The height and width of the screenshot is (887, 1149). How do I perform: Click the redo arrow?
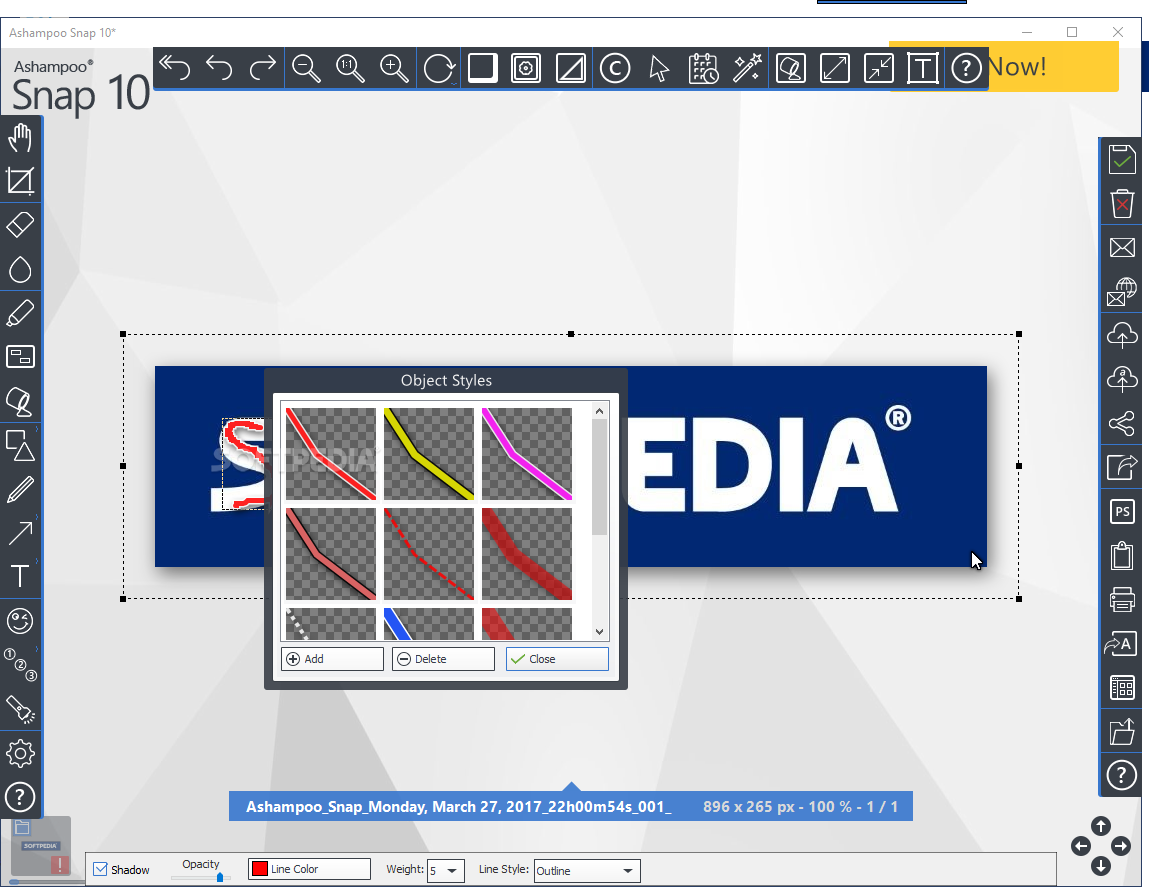pos(262,68)
